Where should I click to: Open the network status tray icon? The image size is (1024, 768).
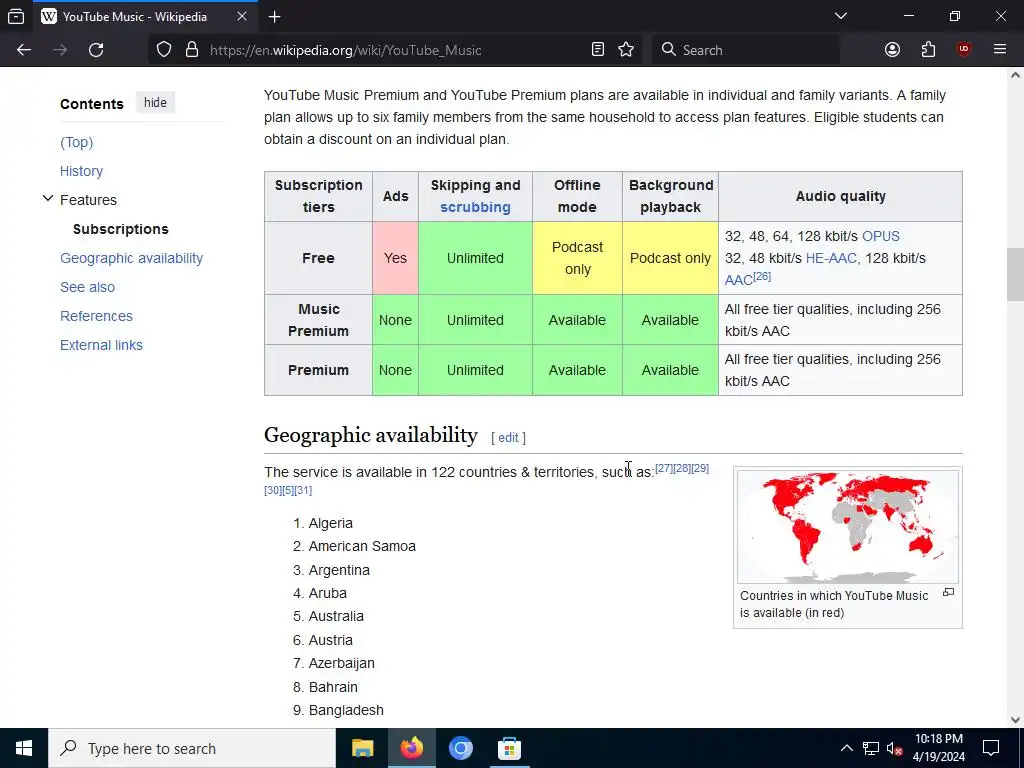(x=871, y=748)
